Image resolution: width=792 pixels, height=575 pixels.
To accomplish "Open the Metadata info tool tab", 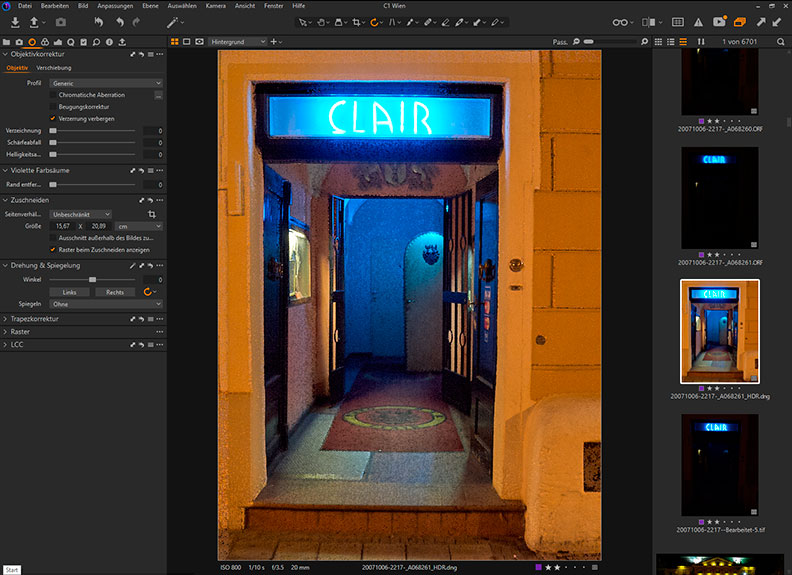I will click(109, 42).
